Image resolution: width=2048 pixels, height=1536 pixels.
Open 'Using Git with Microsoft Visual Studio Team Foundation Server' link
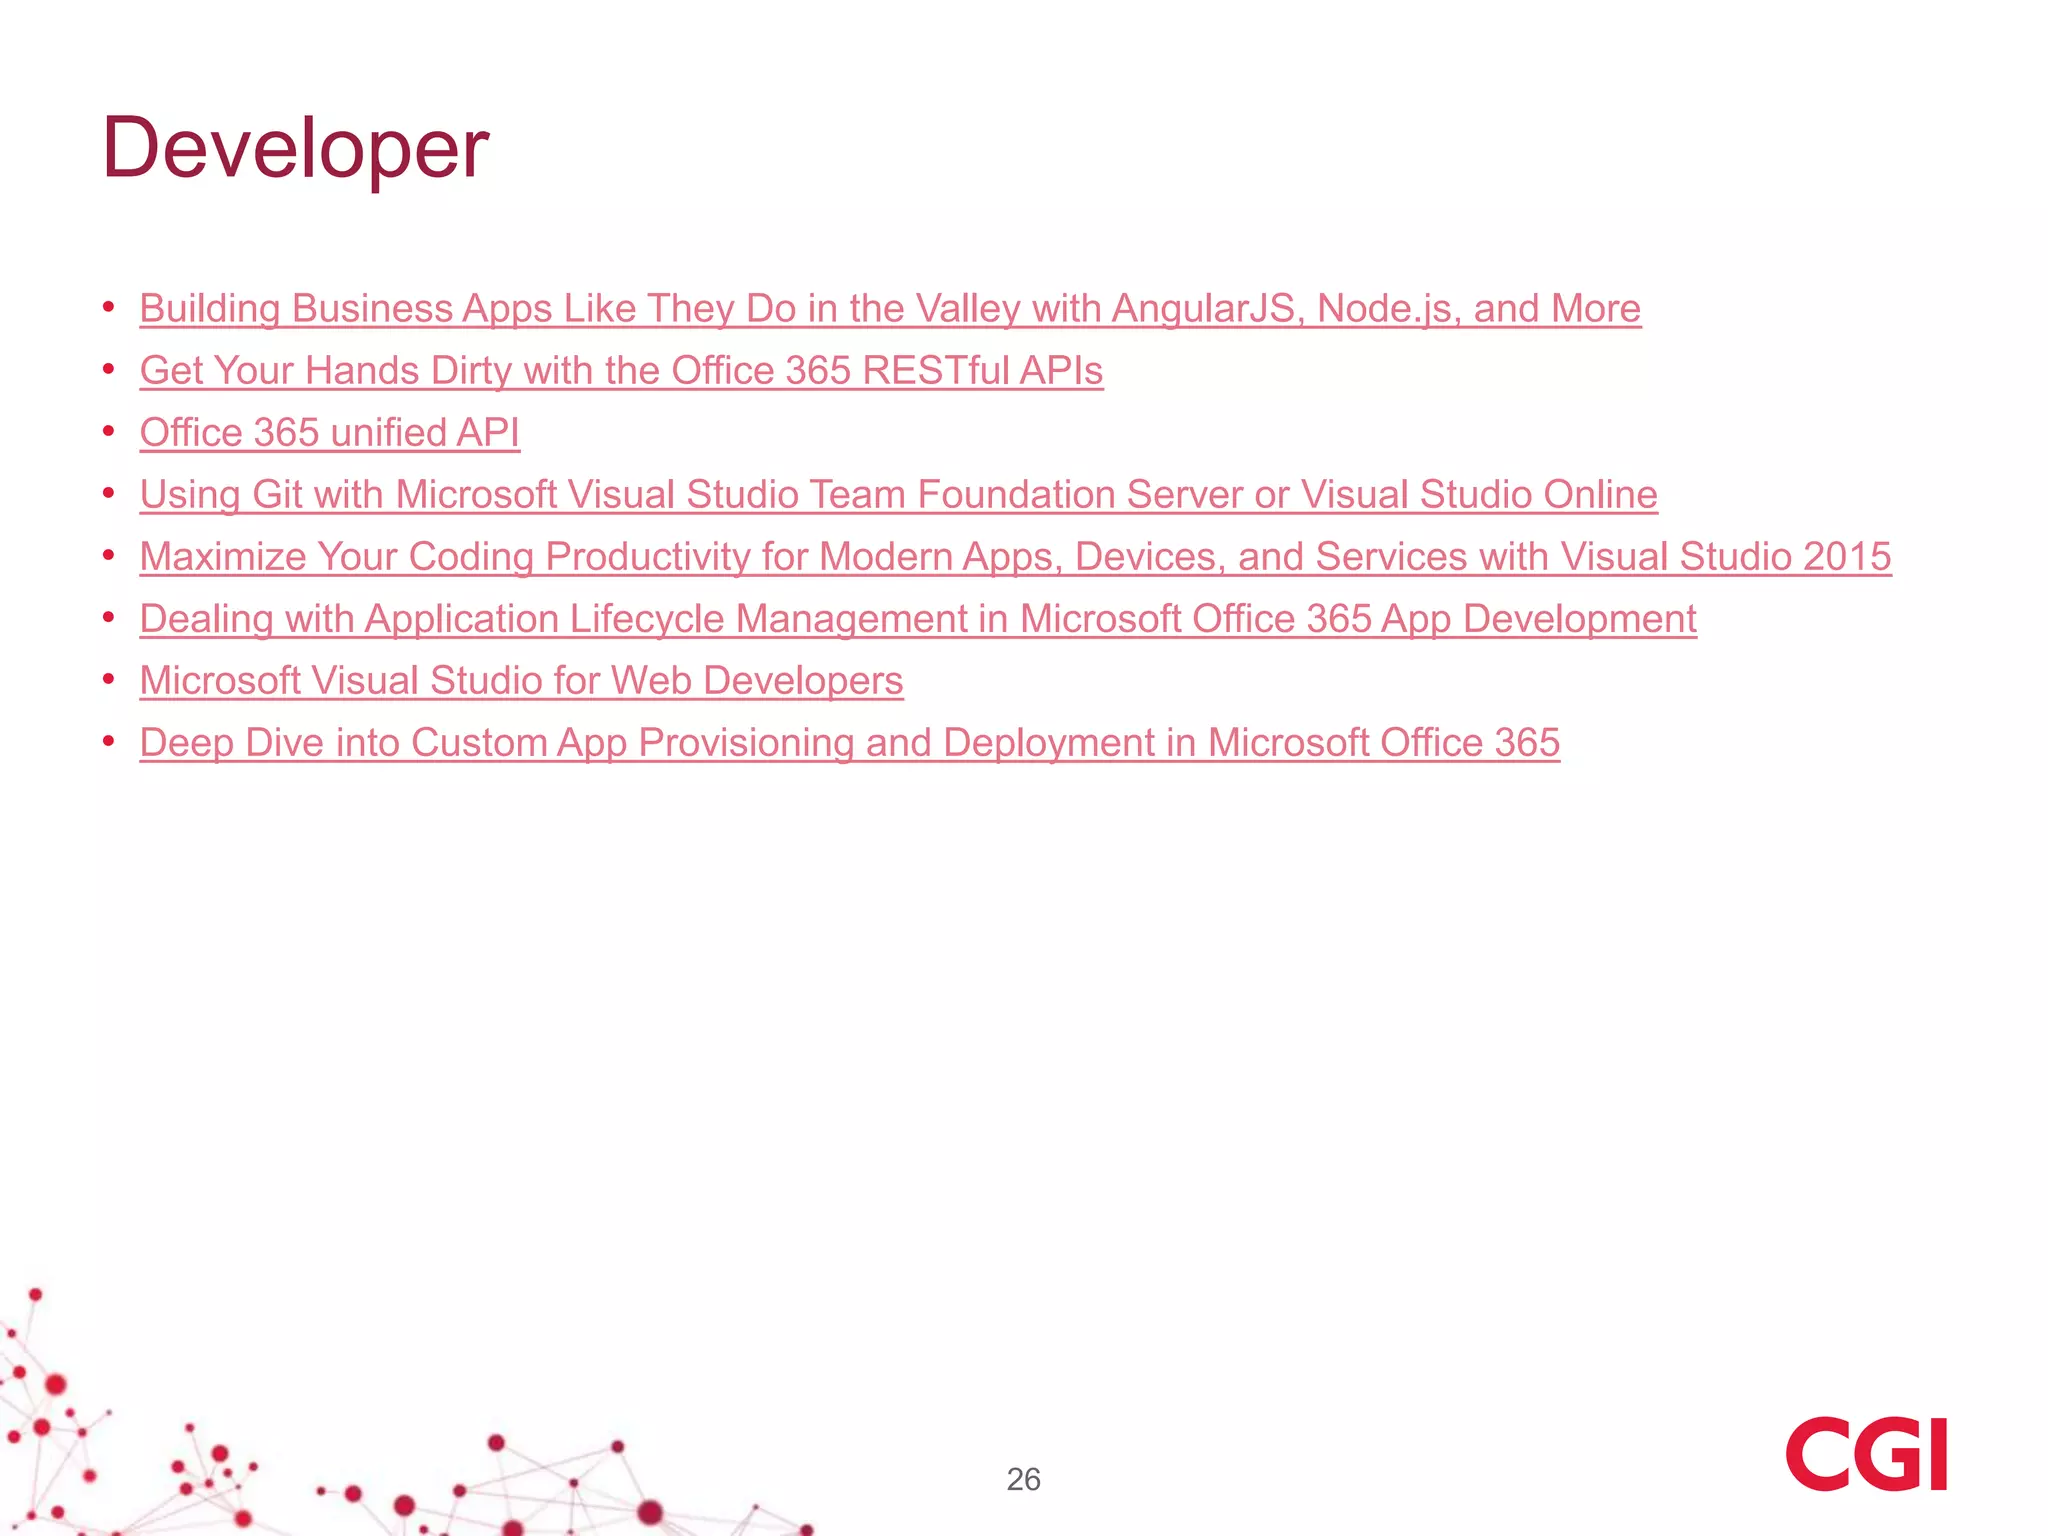pyautogui.click(x=898, y=495)
